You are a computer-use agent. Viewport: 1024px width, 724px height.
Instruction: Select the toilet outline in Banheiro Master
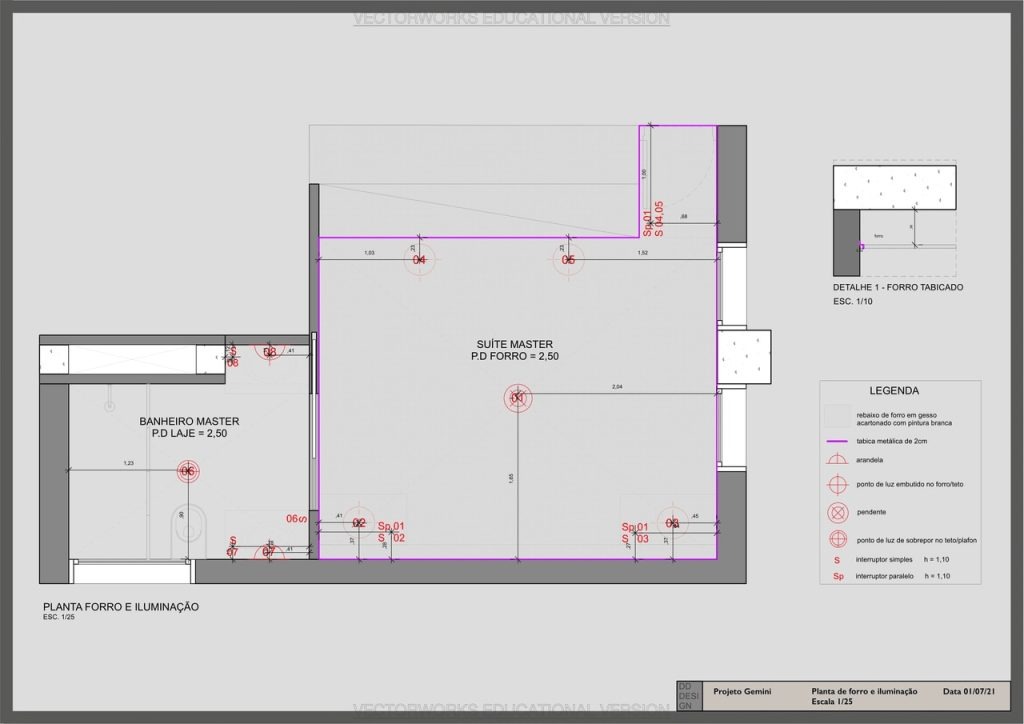click(x=188, y=529)
